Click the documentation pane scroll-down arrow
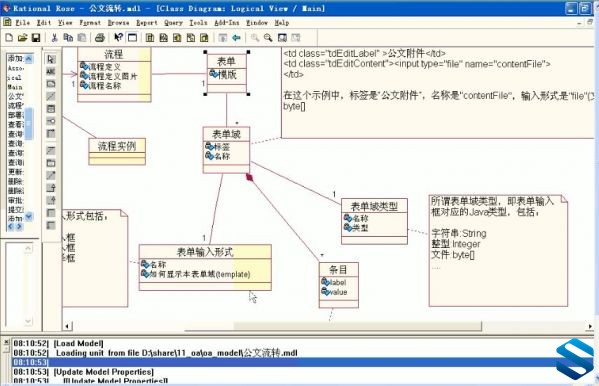This screenshot has height=386, width=599. tap(28, 321)
